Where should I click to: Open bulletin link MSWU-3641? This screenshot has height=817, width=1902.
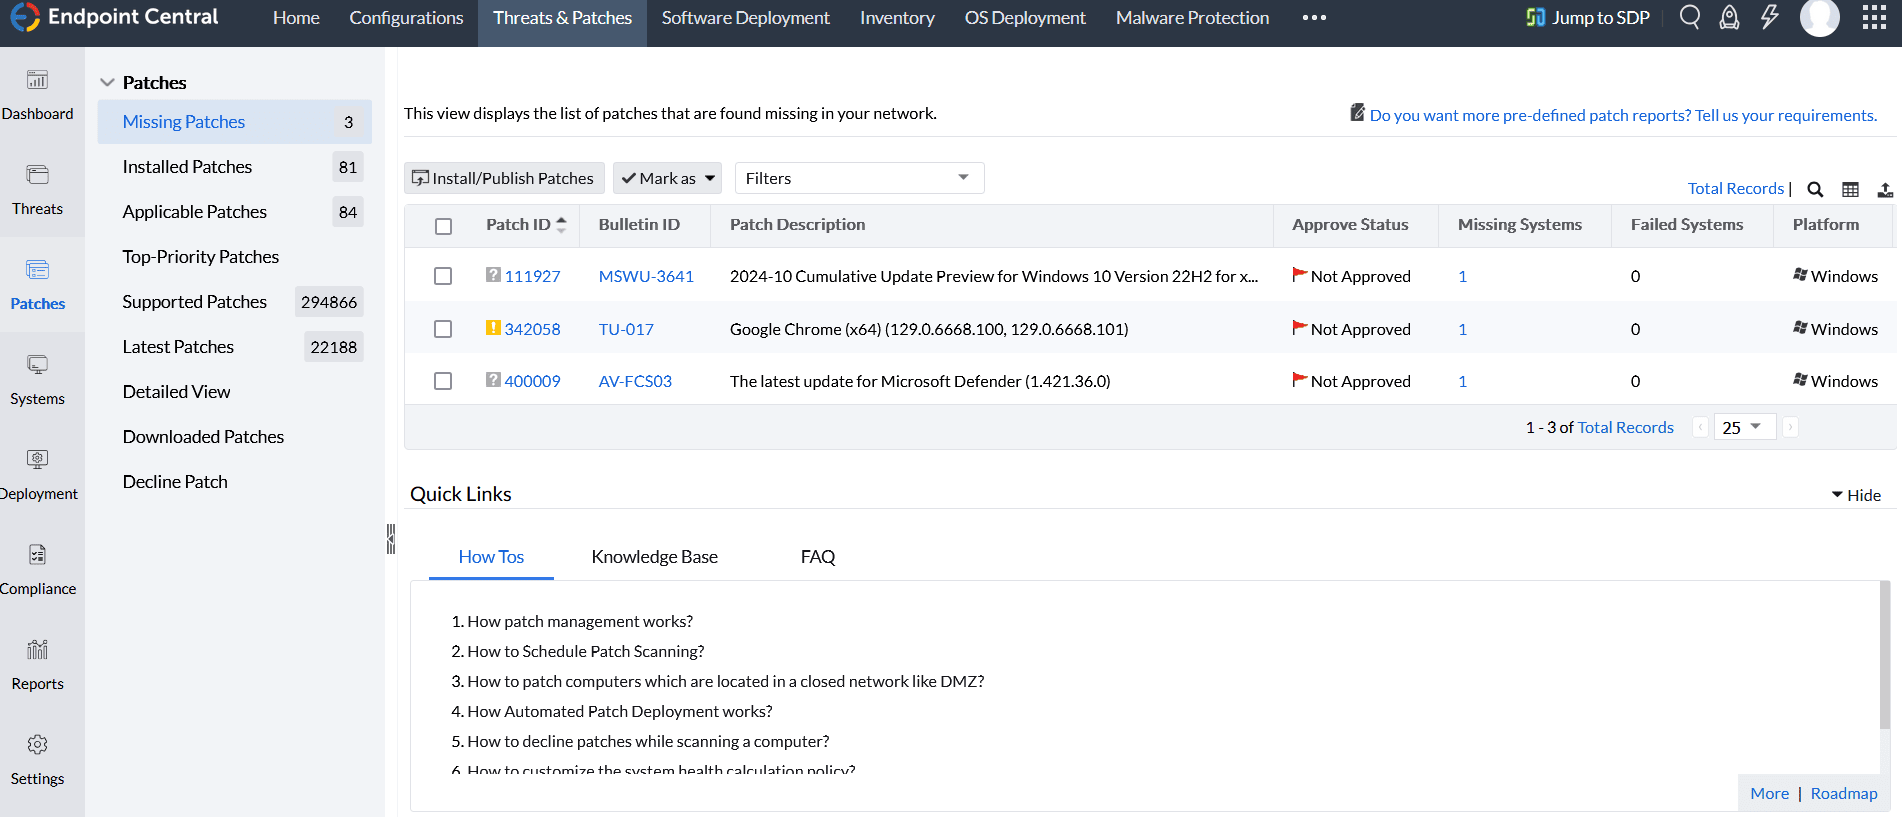pos(646,276)
